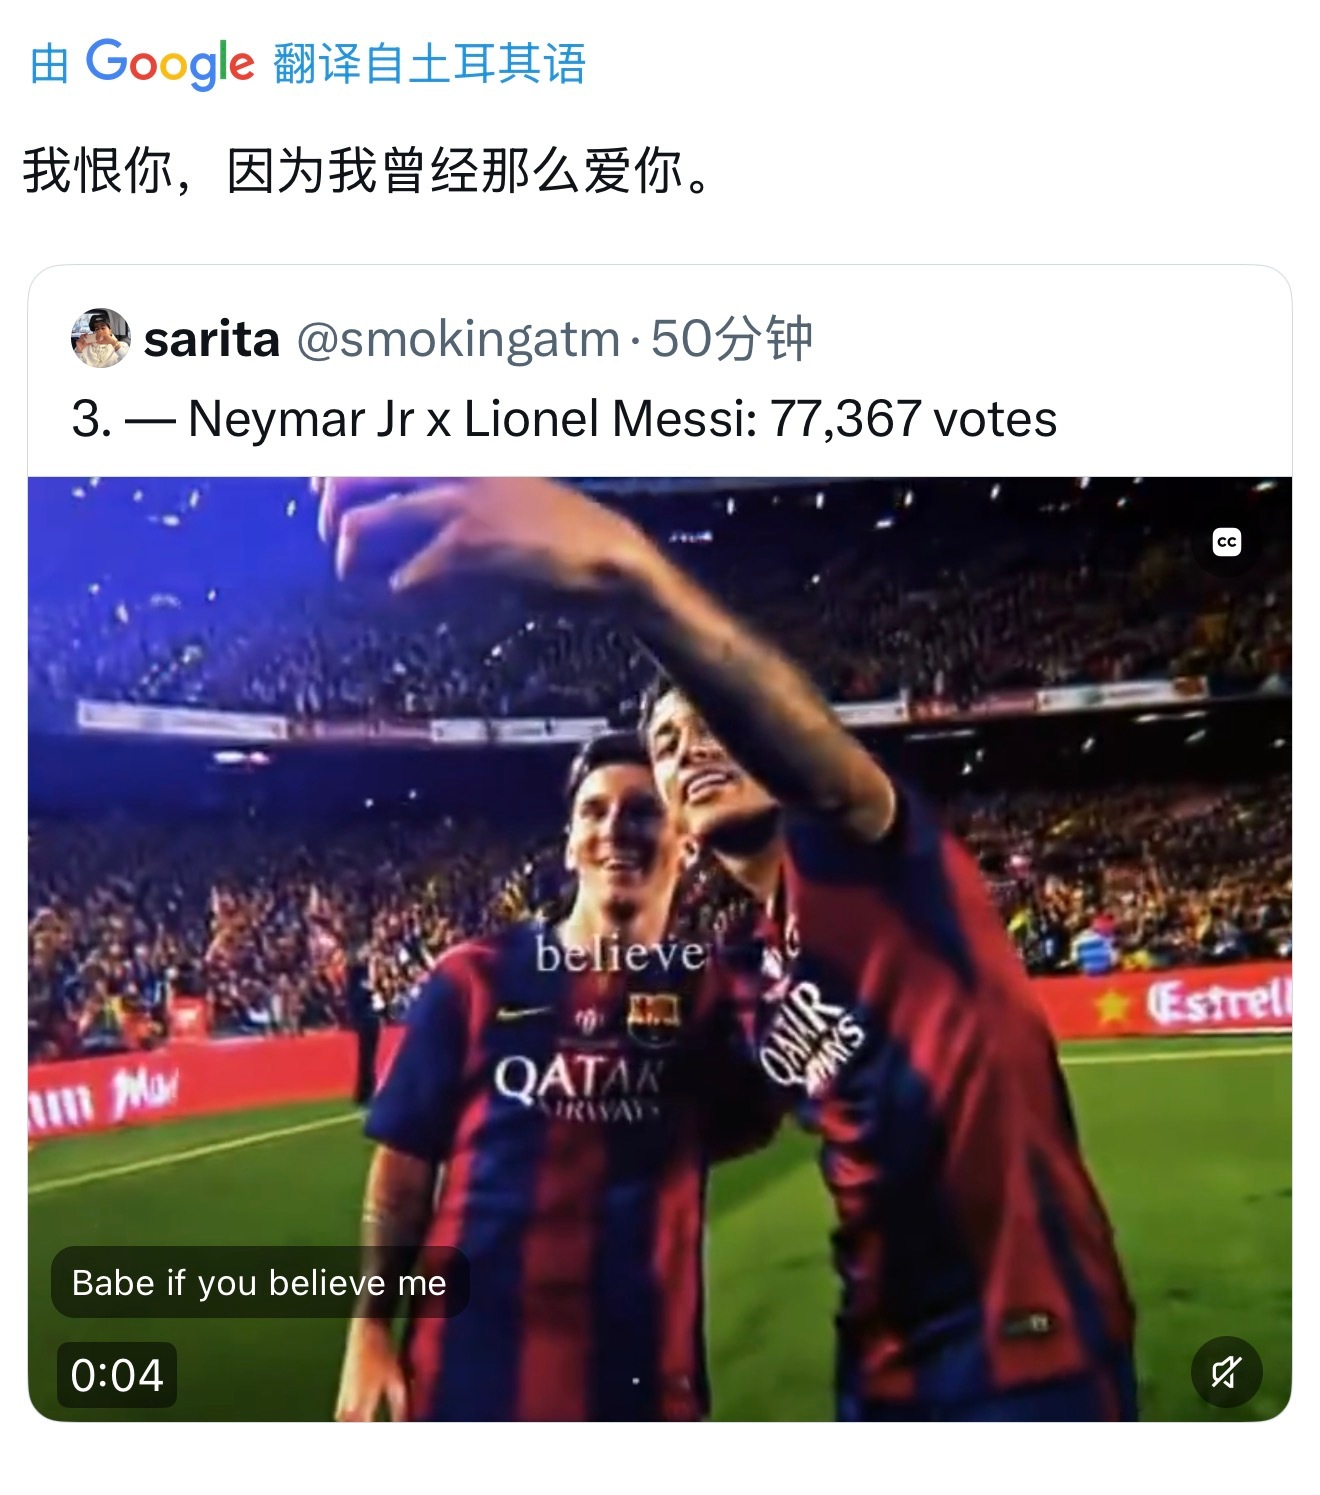Viewport: 1320px width, 1495px height.
Task: Tap the 'Babe if you believe me' caption
Action: tap(259, 1282)
